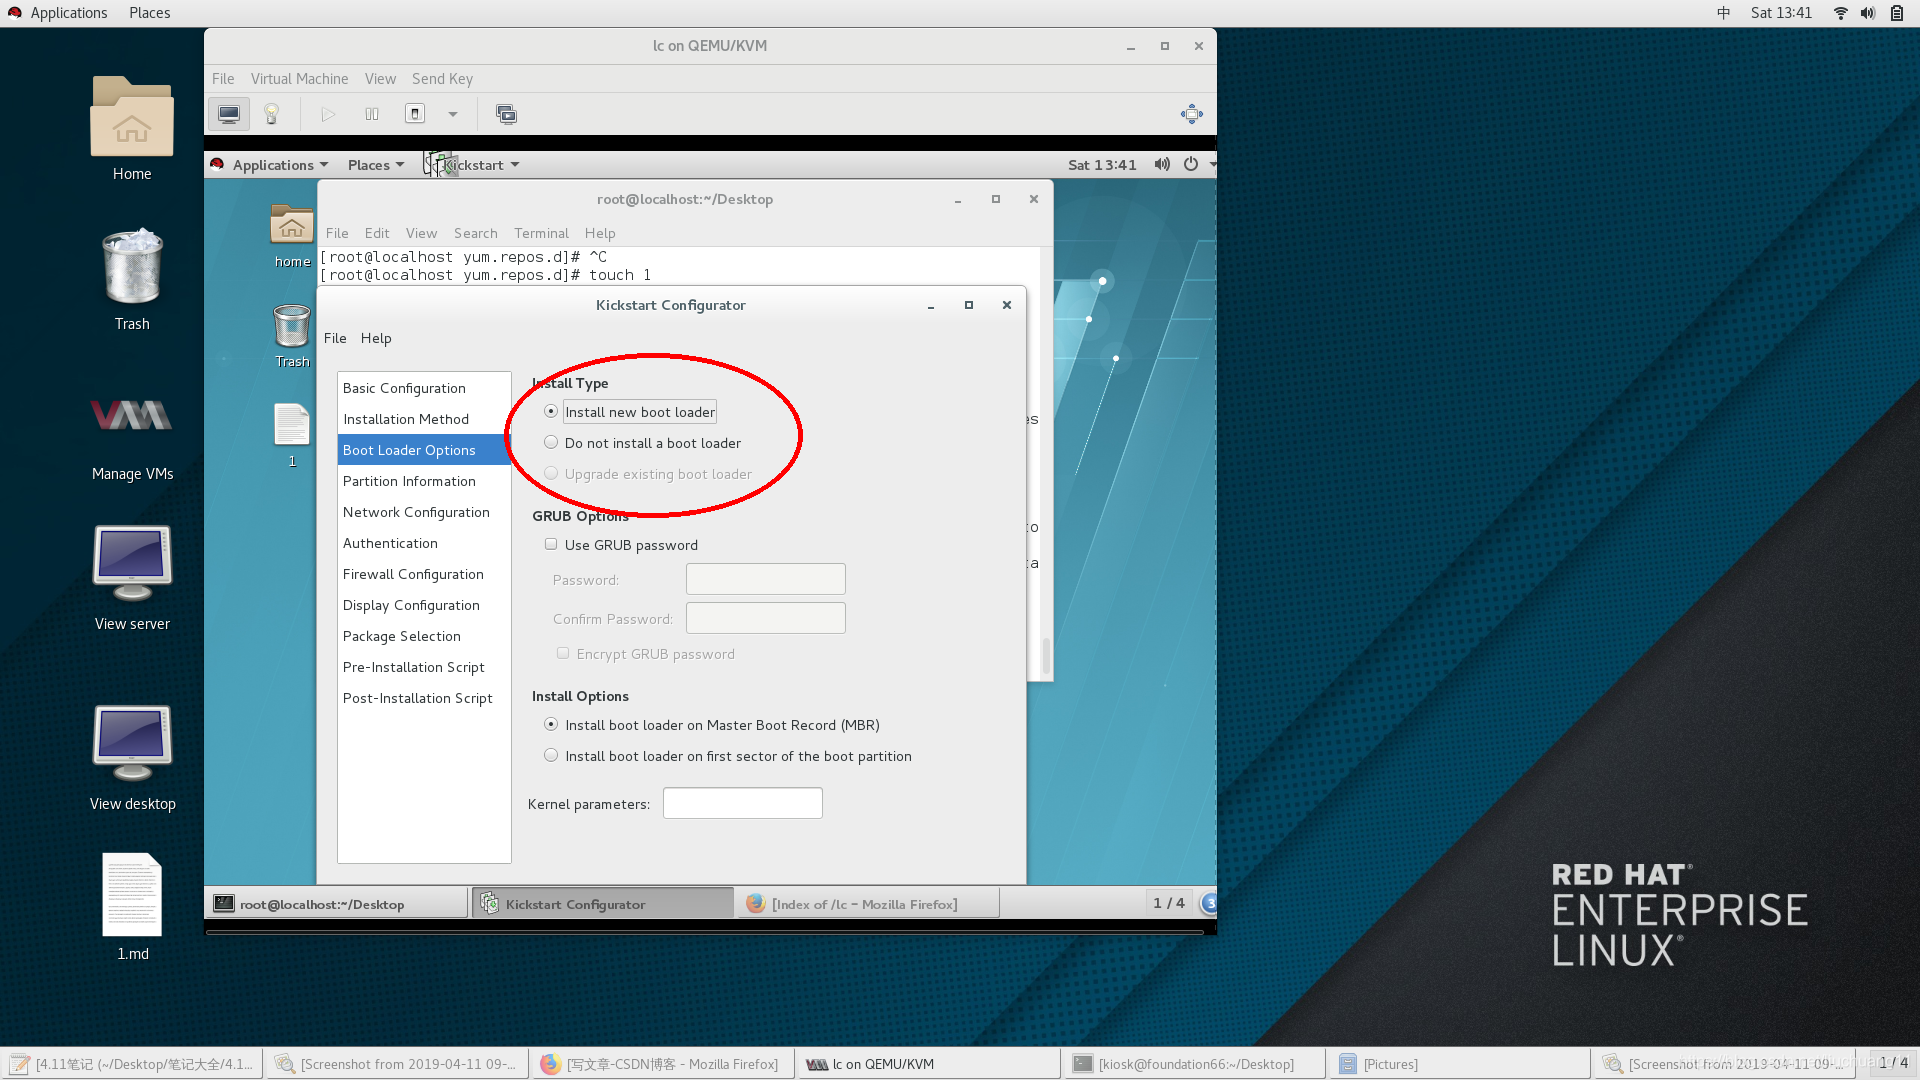Select Partition Information in the sidebar
The height and width of the screenshot is (1080, 1920).
point(409,481)
